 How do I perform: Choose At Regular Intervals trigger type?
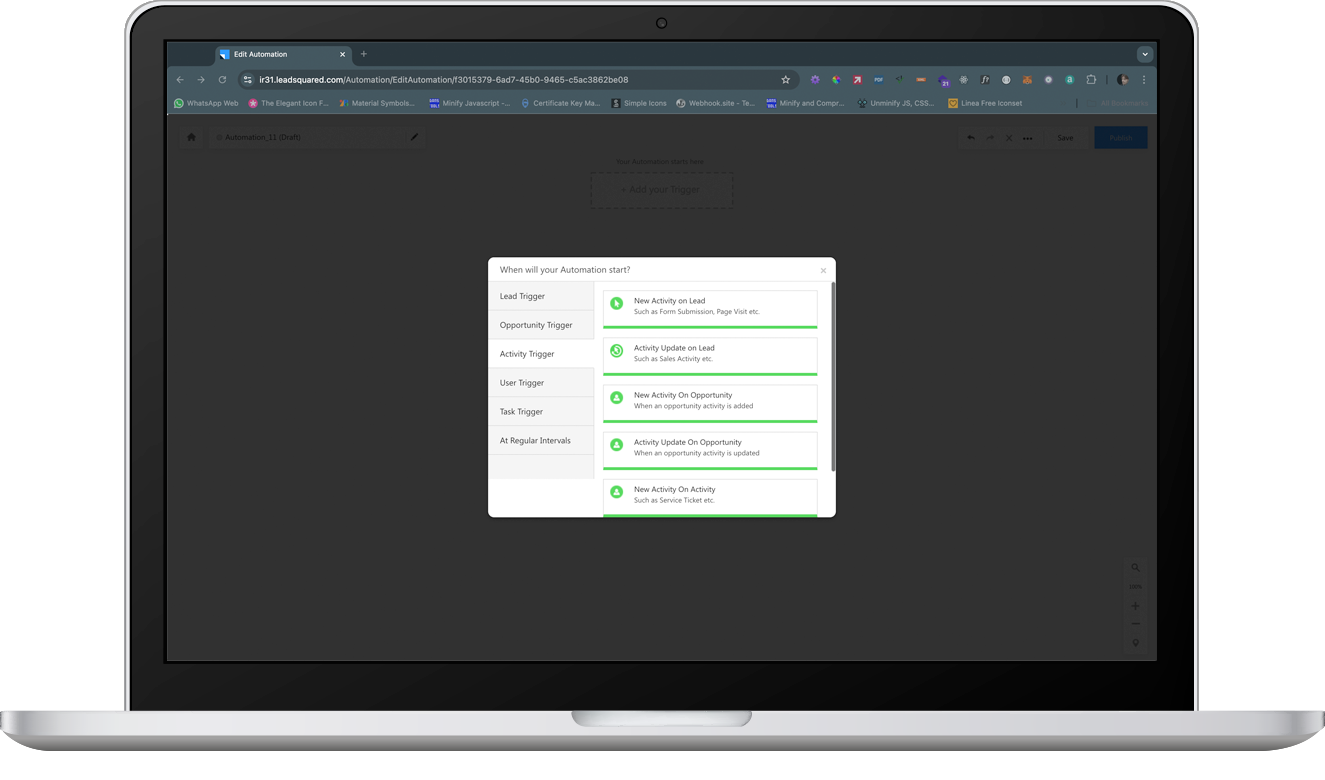(534, 440)
